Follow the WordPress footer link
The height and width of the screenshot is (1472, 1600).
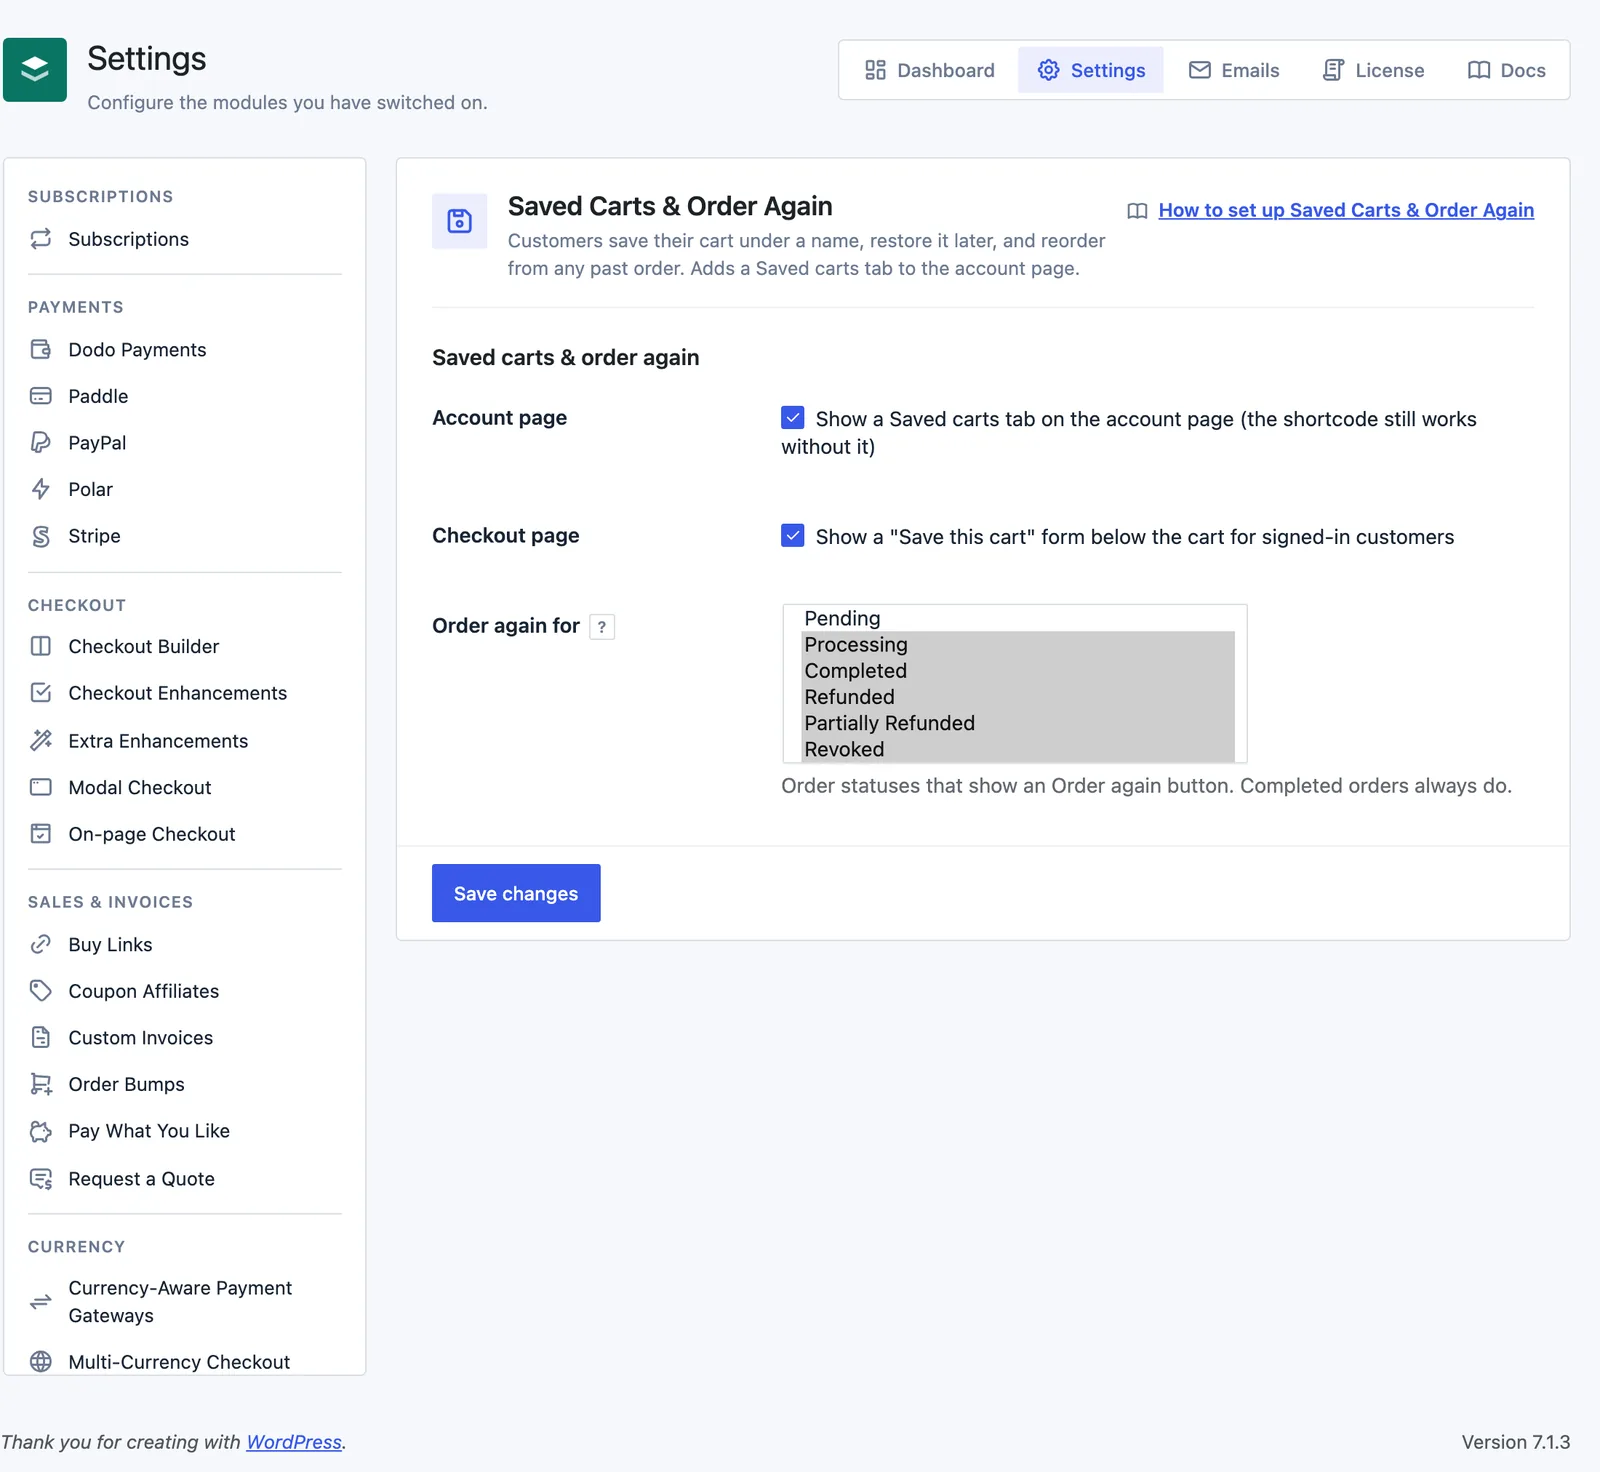click(x=294, y=1442)
